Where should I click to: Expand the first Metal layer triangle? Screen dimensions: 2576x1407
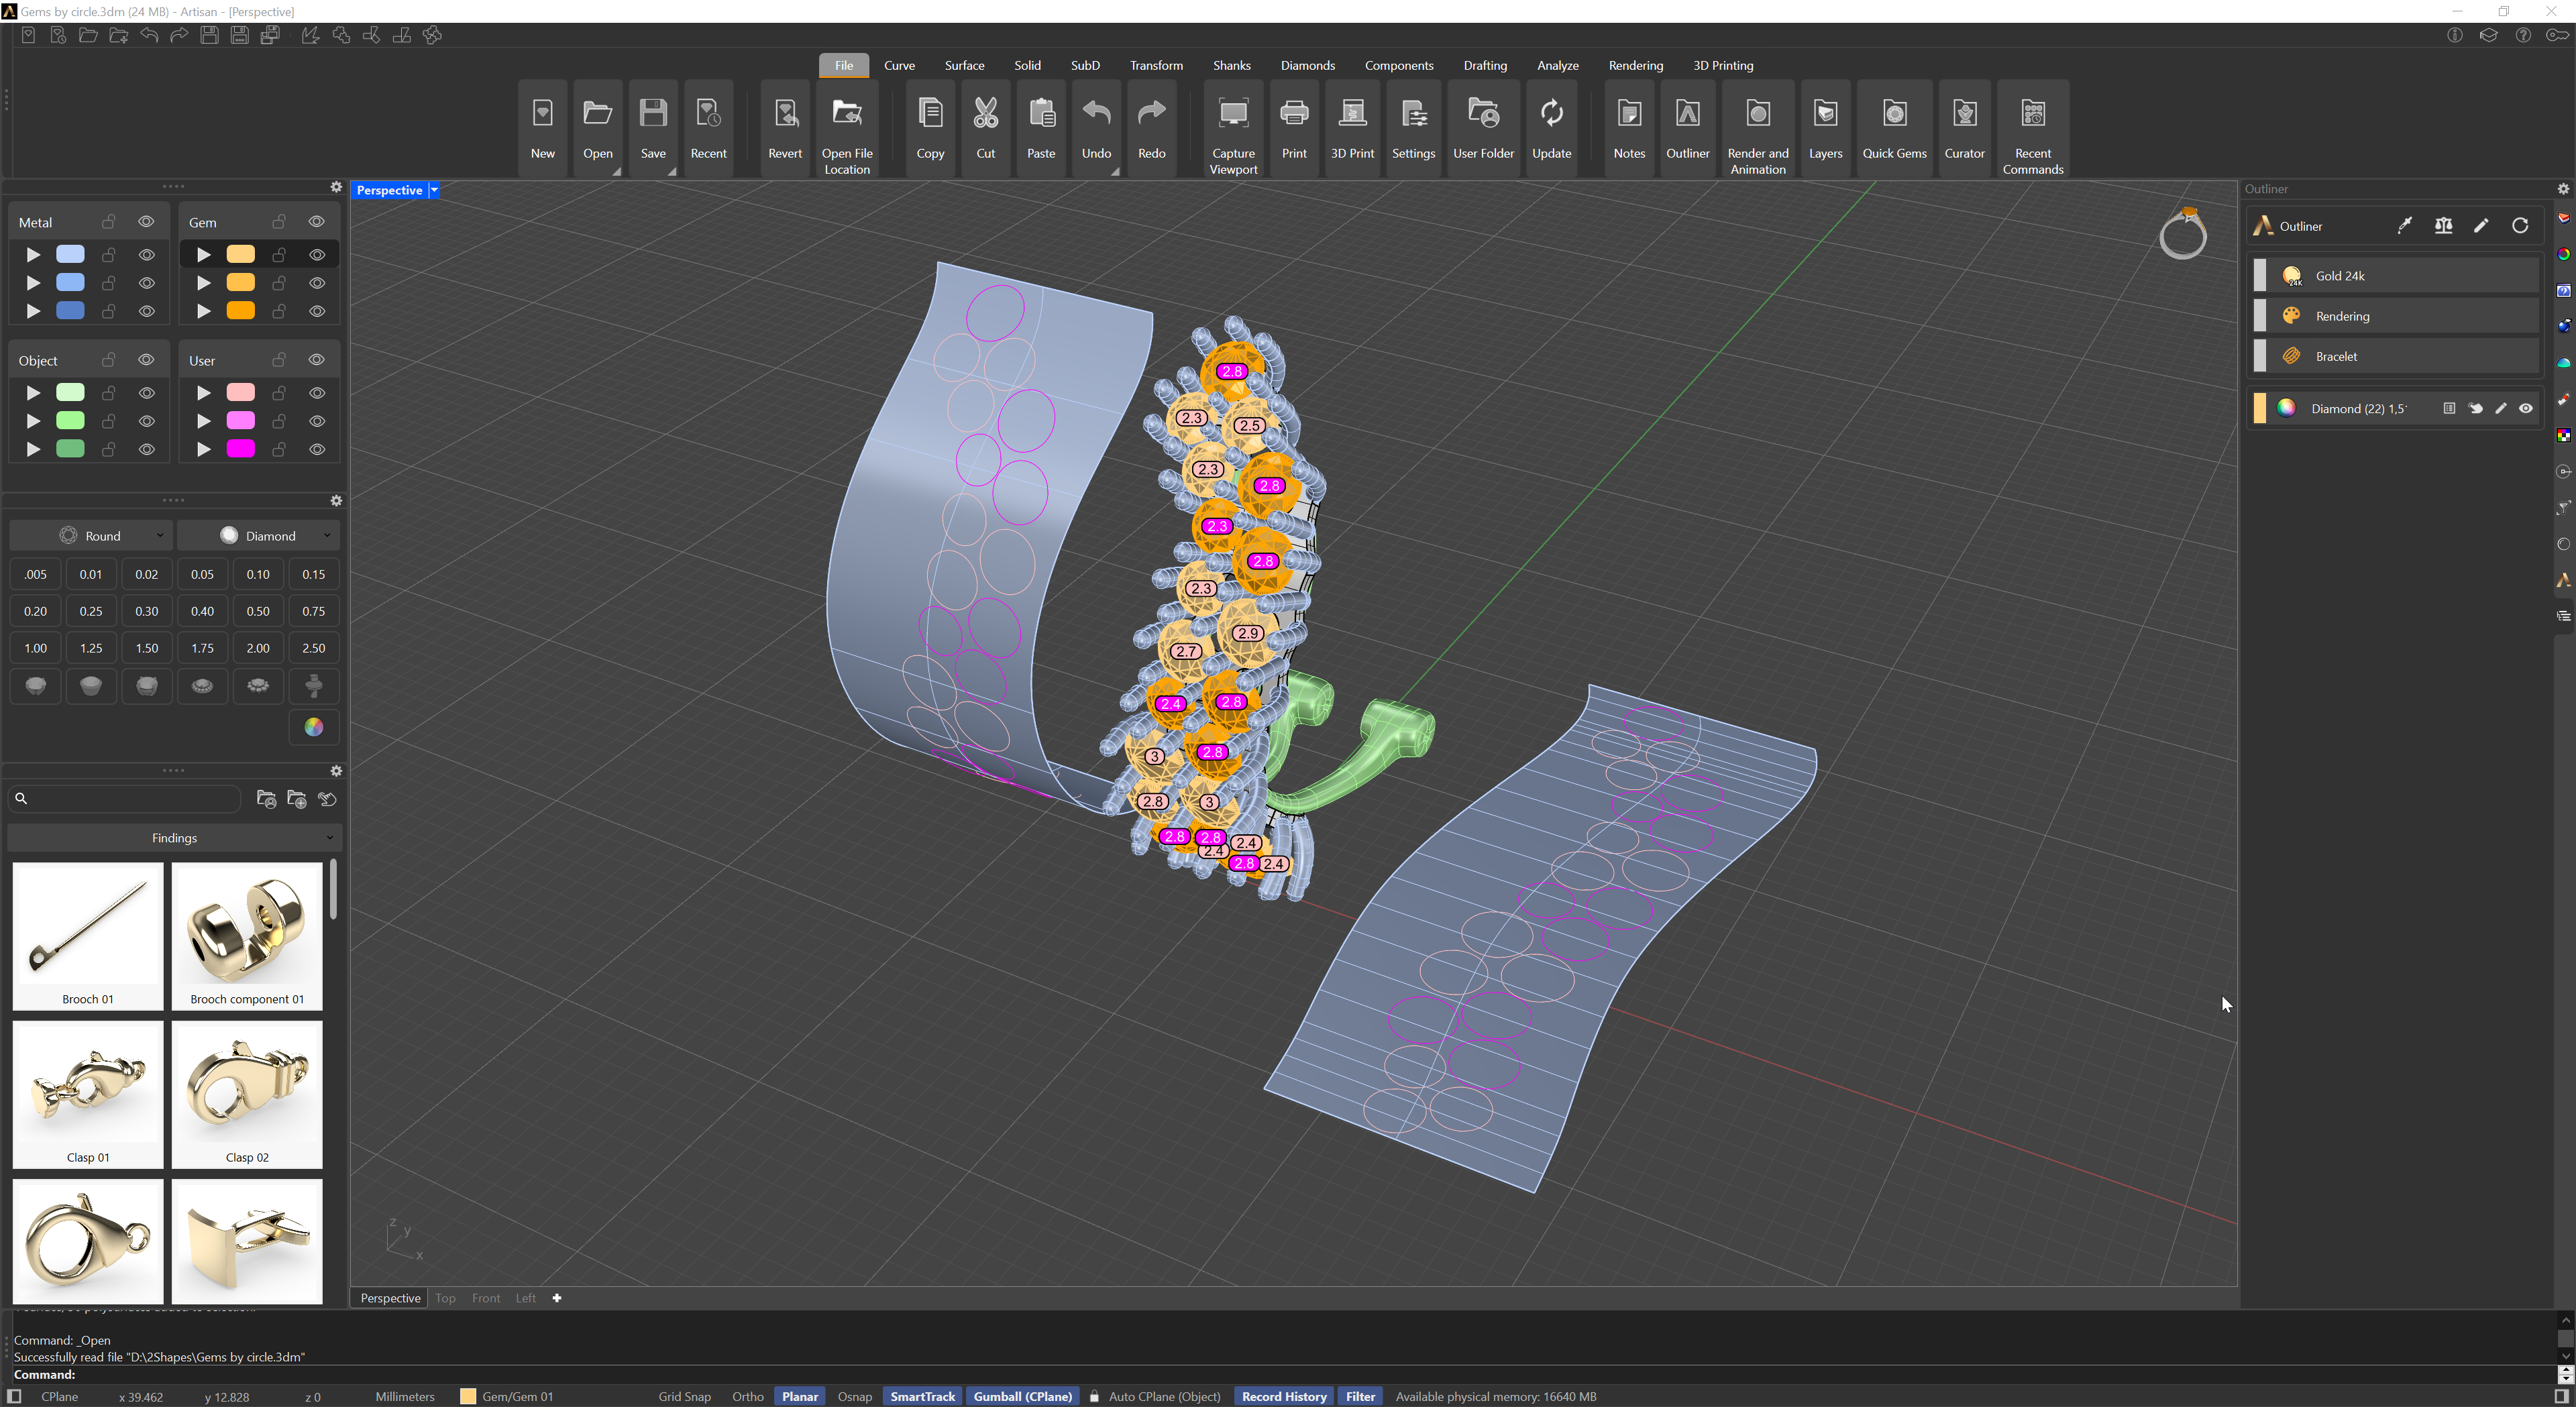[x=33, y=255]
